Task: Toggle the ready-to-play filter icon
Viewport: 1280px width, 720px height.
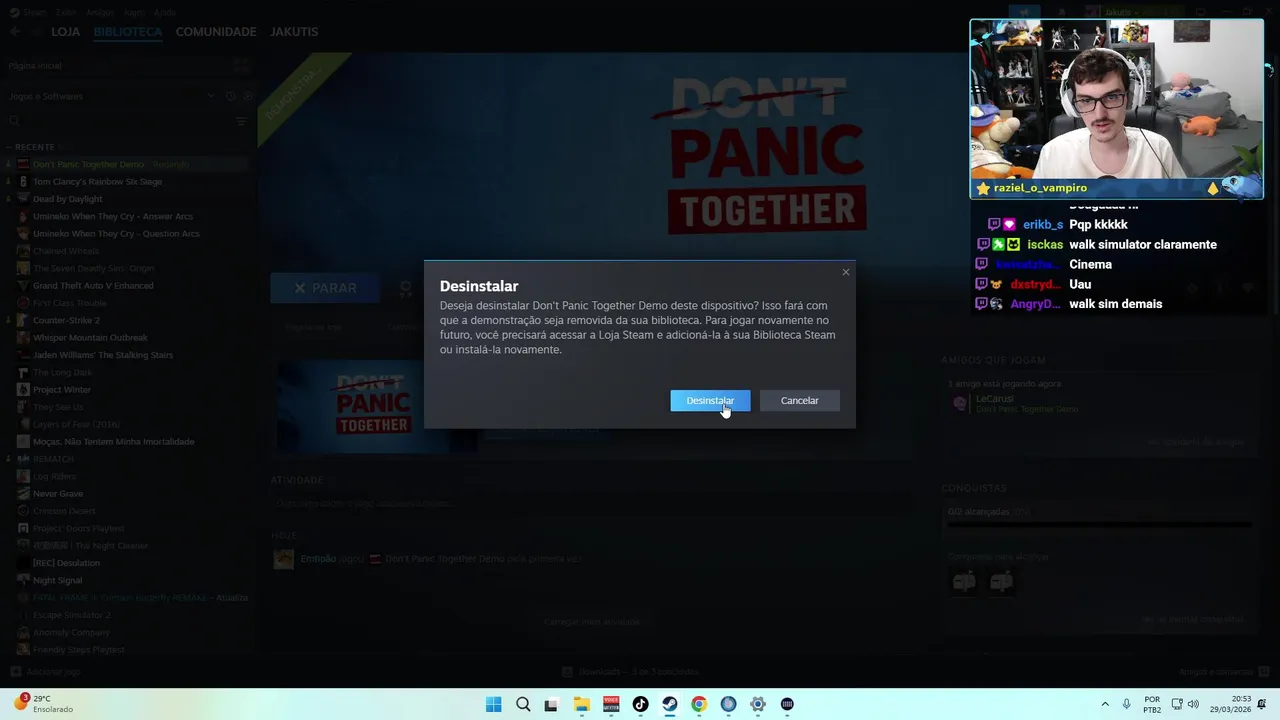Action: pos(247,96)
